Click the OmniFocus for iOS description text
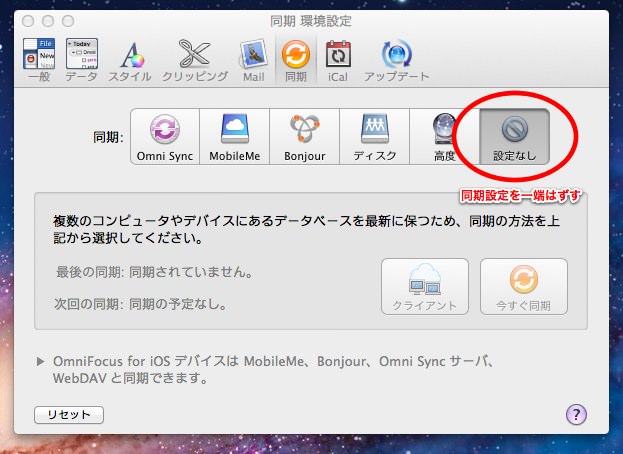Image resolution: width=623 pixels, height=454 pixels. click(273, 369)
